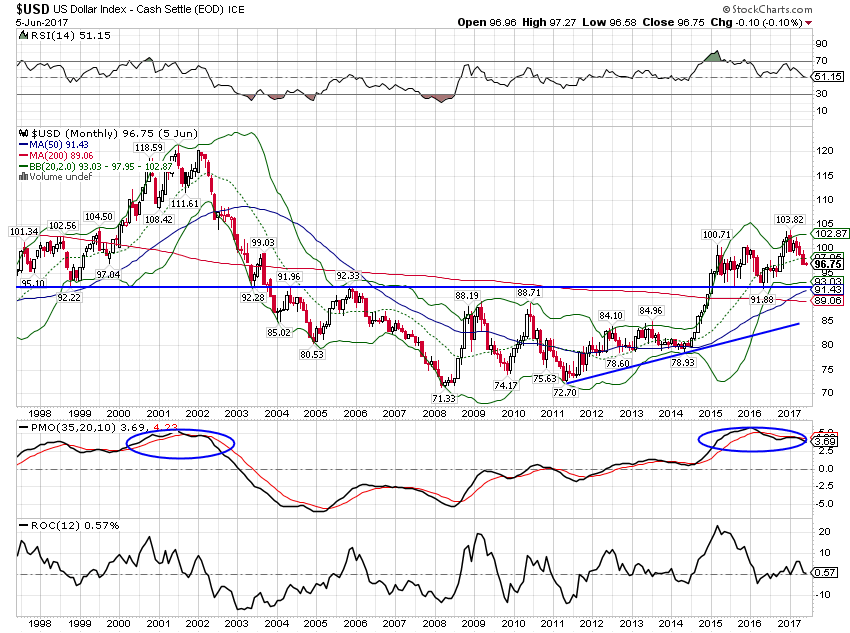Click the red down arrow after Chg
Screen dimensions: 850x633
tap(808, 23)
